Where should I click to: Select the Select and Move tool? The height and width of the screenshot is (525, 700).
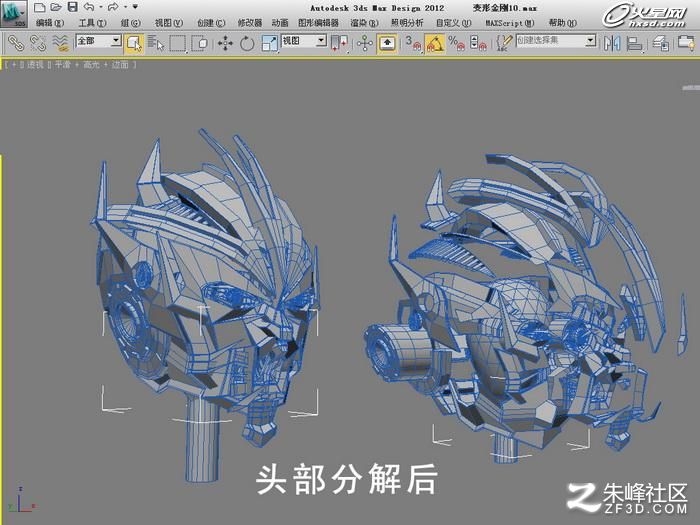225,43
